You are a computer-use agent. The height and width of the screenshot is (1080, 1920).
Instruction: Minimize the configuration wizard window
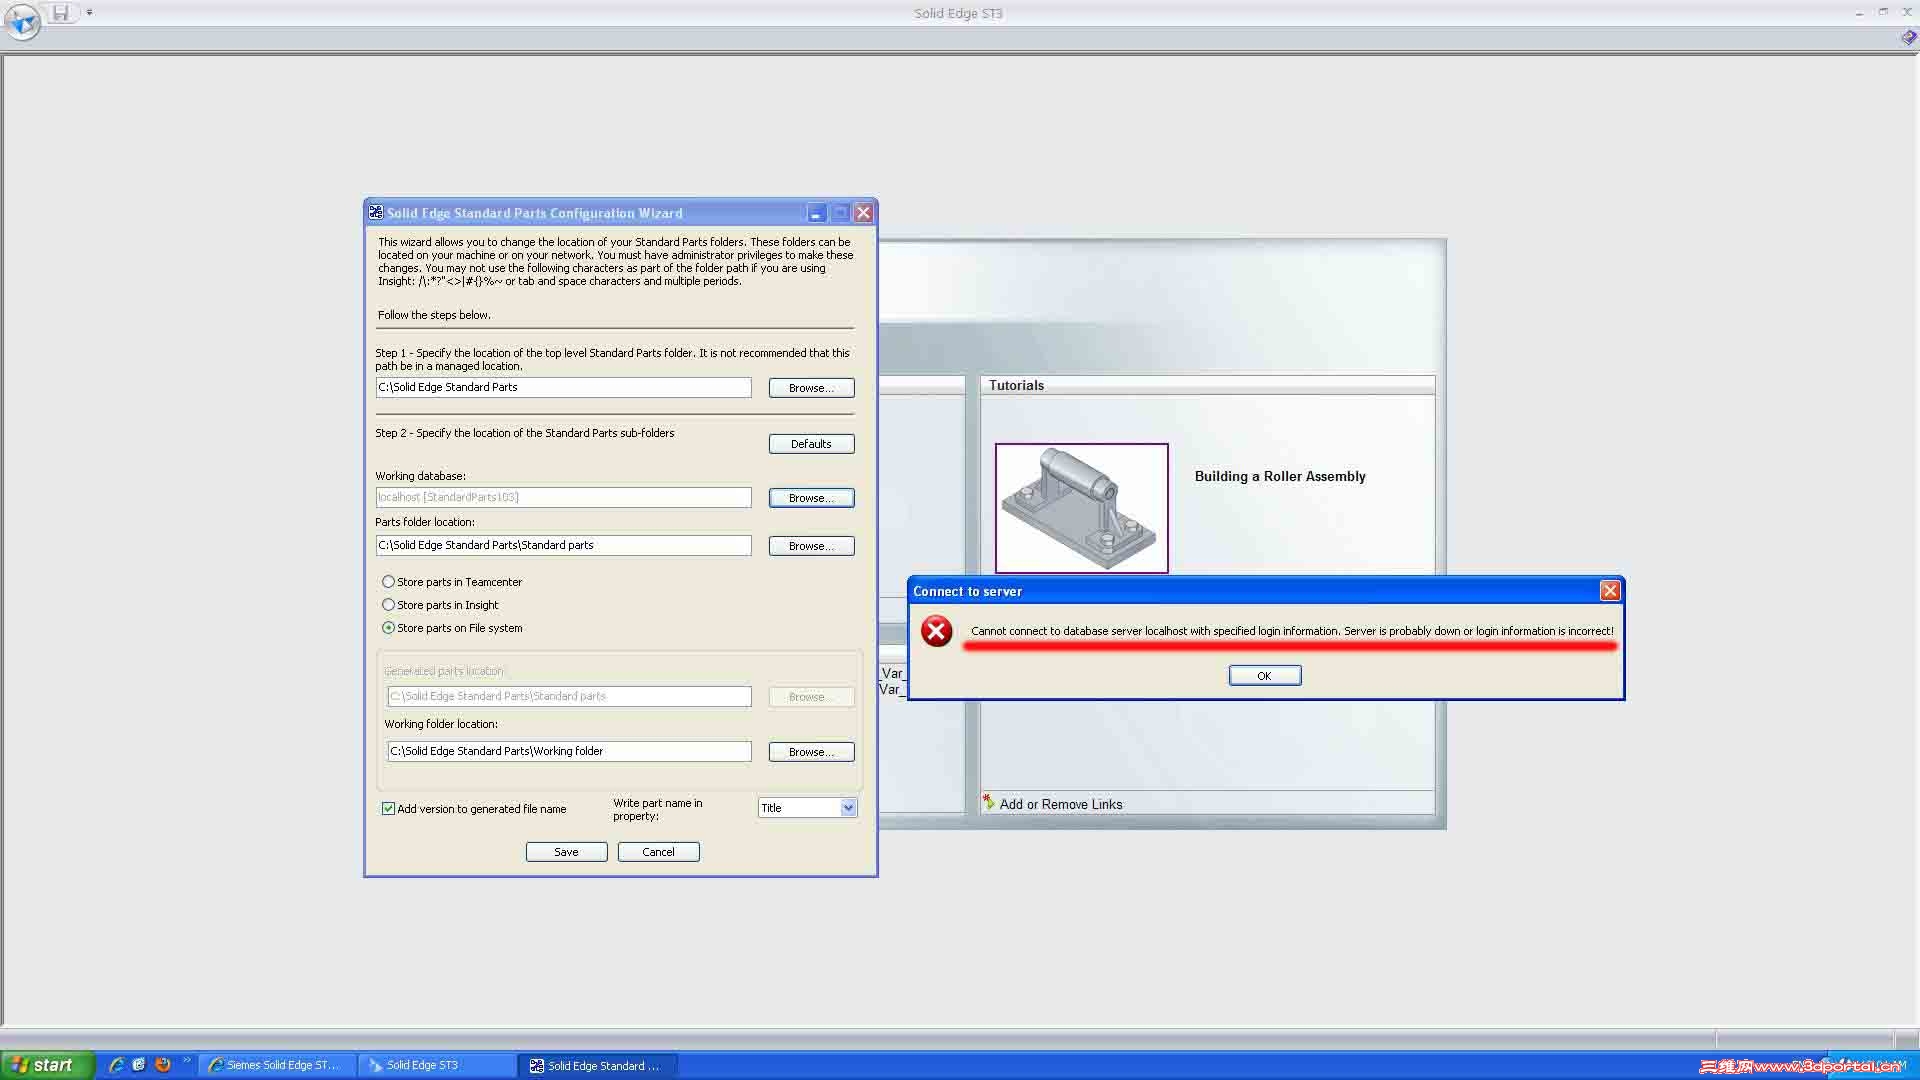(816, 213)
